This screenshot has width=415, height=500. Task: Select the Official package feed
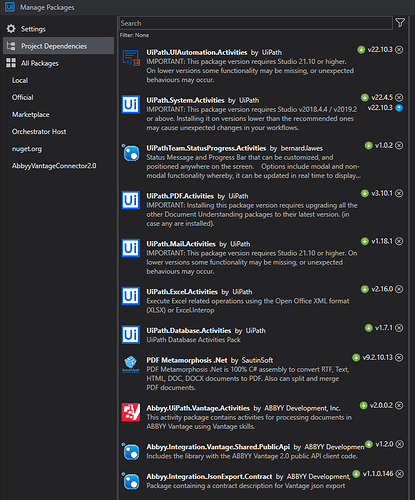pyautogui.click(x=23, y=97)
